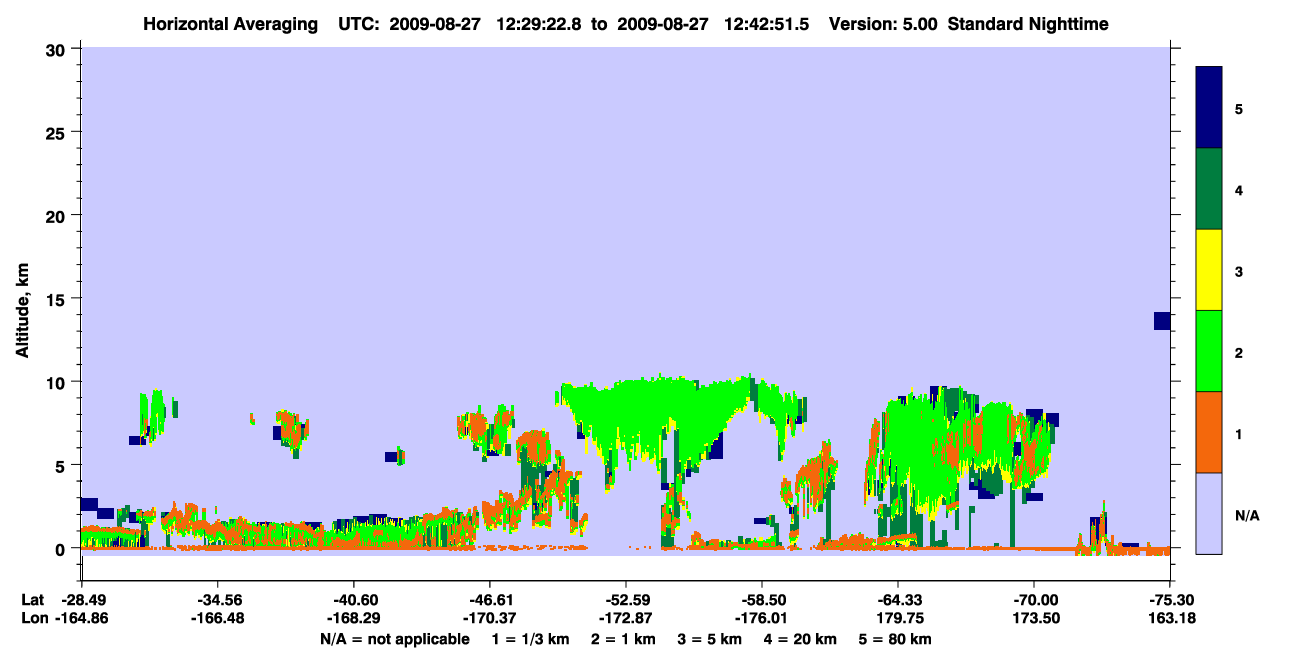1300x667 pixels.
Task: Click longitude value '-166.48'
Action: 217,618
